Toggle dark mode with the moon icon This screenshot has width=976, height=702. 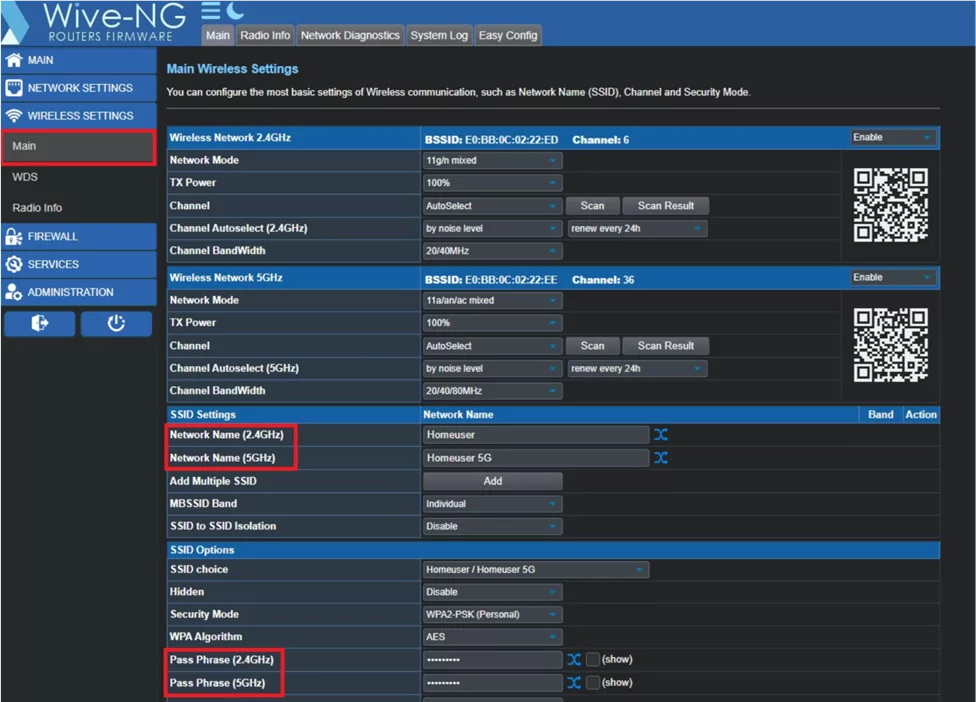(235, 11)
